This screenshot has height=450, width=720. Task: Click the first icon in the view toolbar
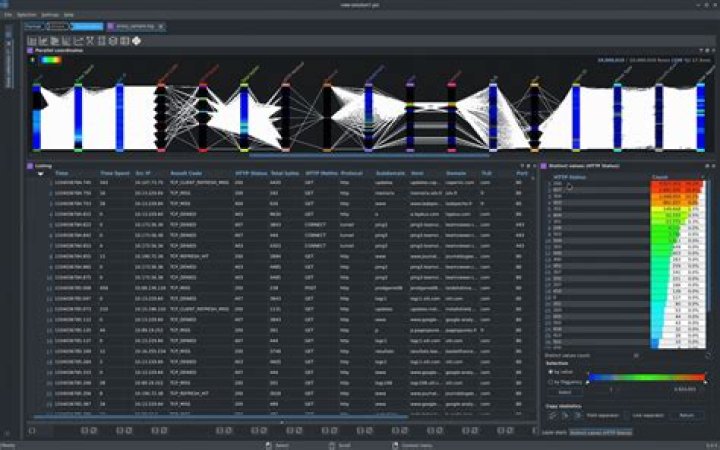tap(33, 40)
